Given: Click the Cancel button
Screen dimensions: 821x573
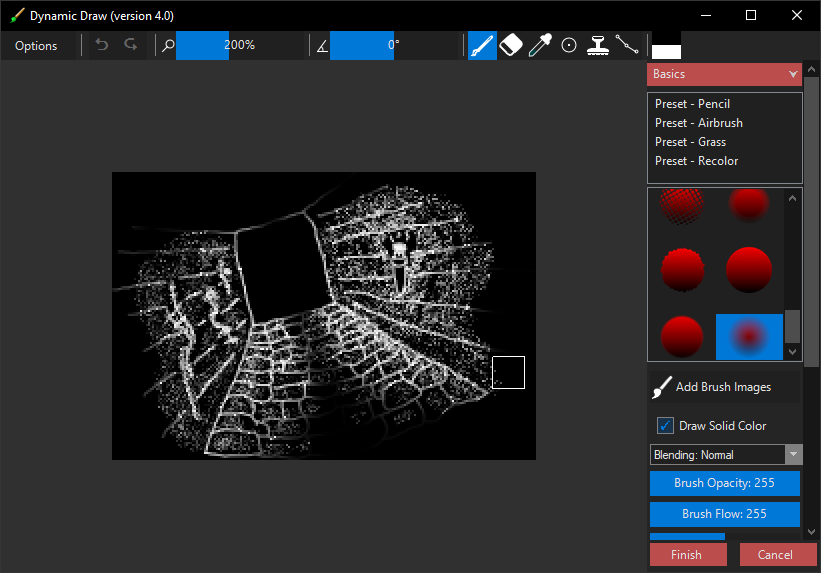Looking at the screenshot, I should (x=778, y=555).
